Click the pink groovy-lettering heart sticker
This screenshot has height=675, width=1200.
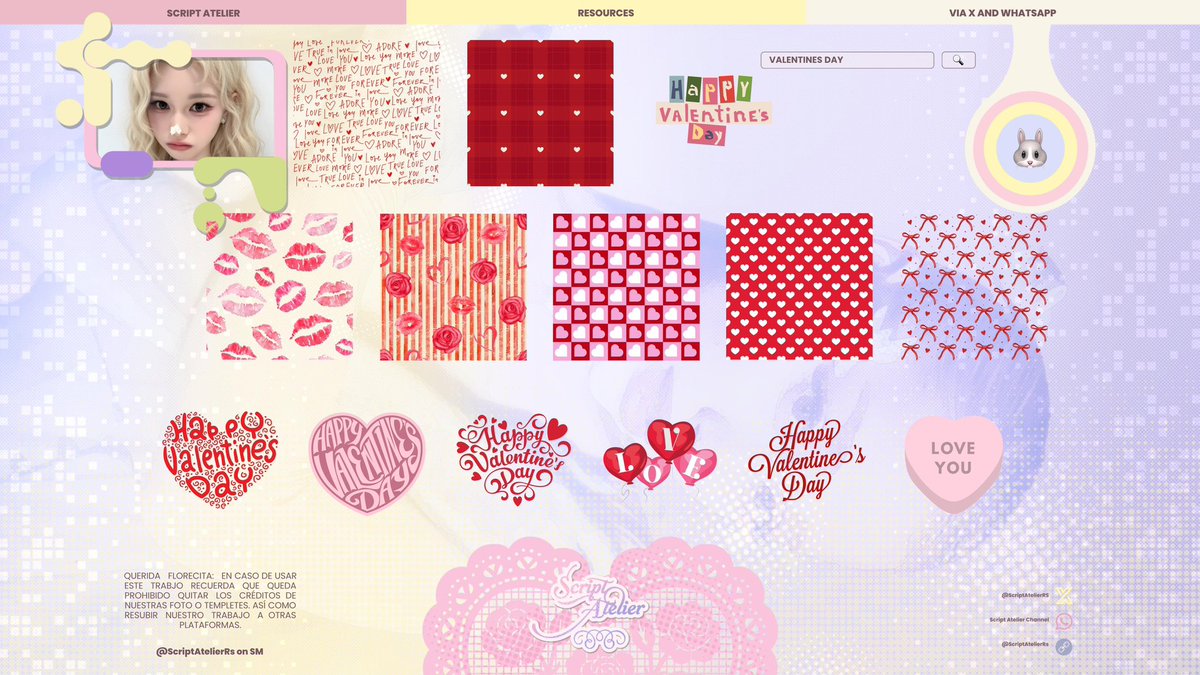pyautogui.click(x=366, y=463)
